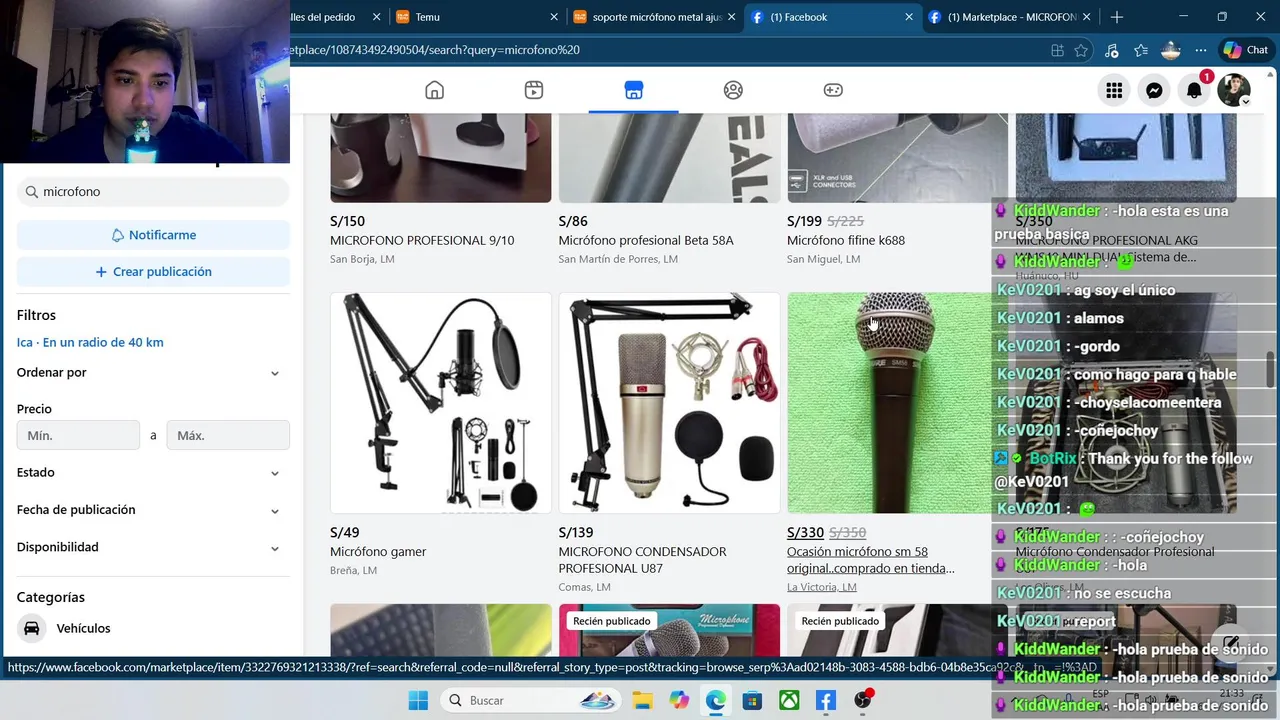Open the Marketplace storefront icon

coord(633,90)
